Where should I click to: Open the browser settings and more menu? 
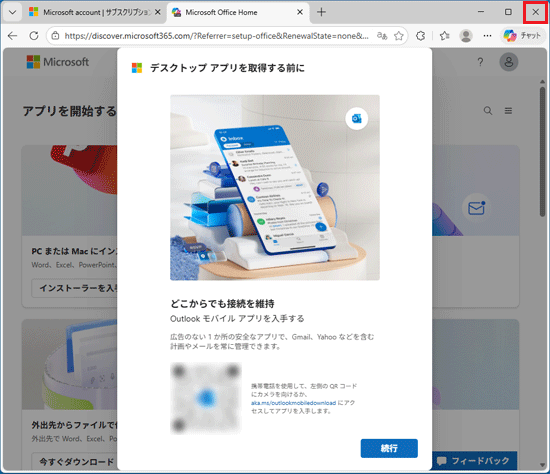(487, 35)
